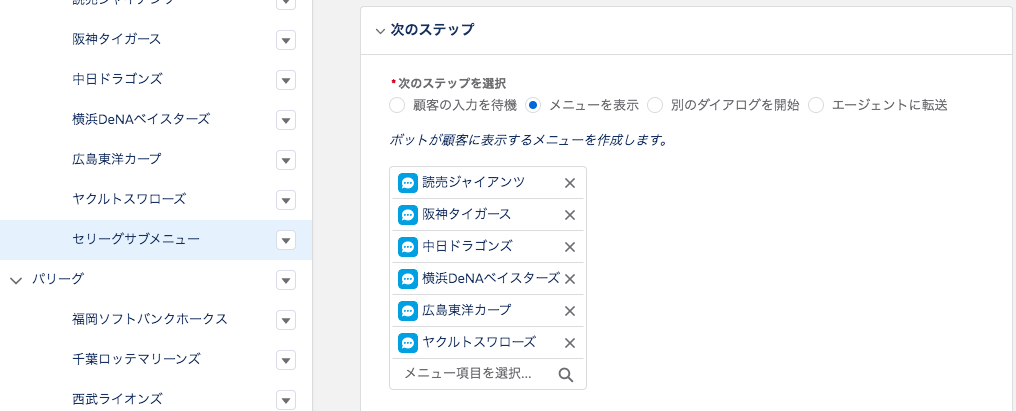
Task: Remove 中日ドラゴンズ from the menu list
Action: point(570,247)
